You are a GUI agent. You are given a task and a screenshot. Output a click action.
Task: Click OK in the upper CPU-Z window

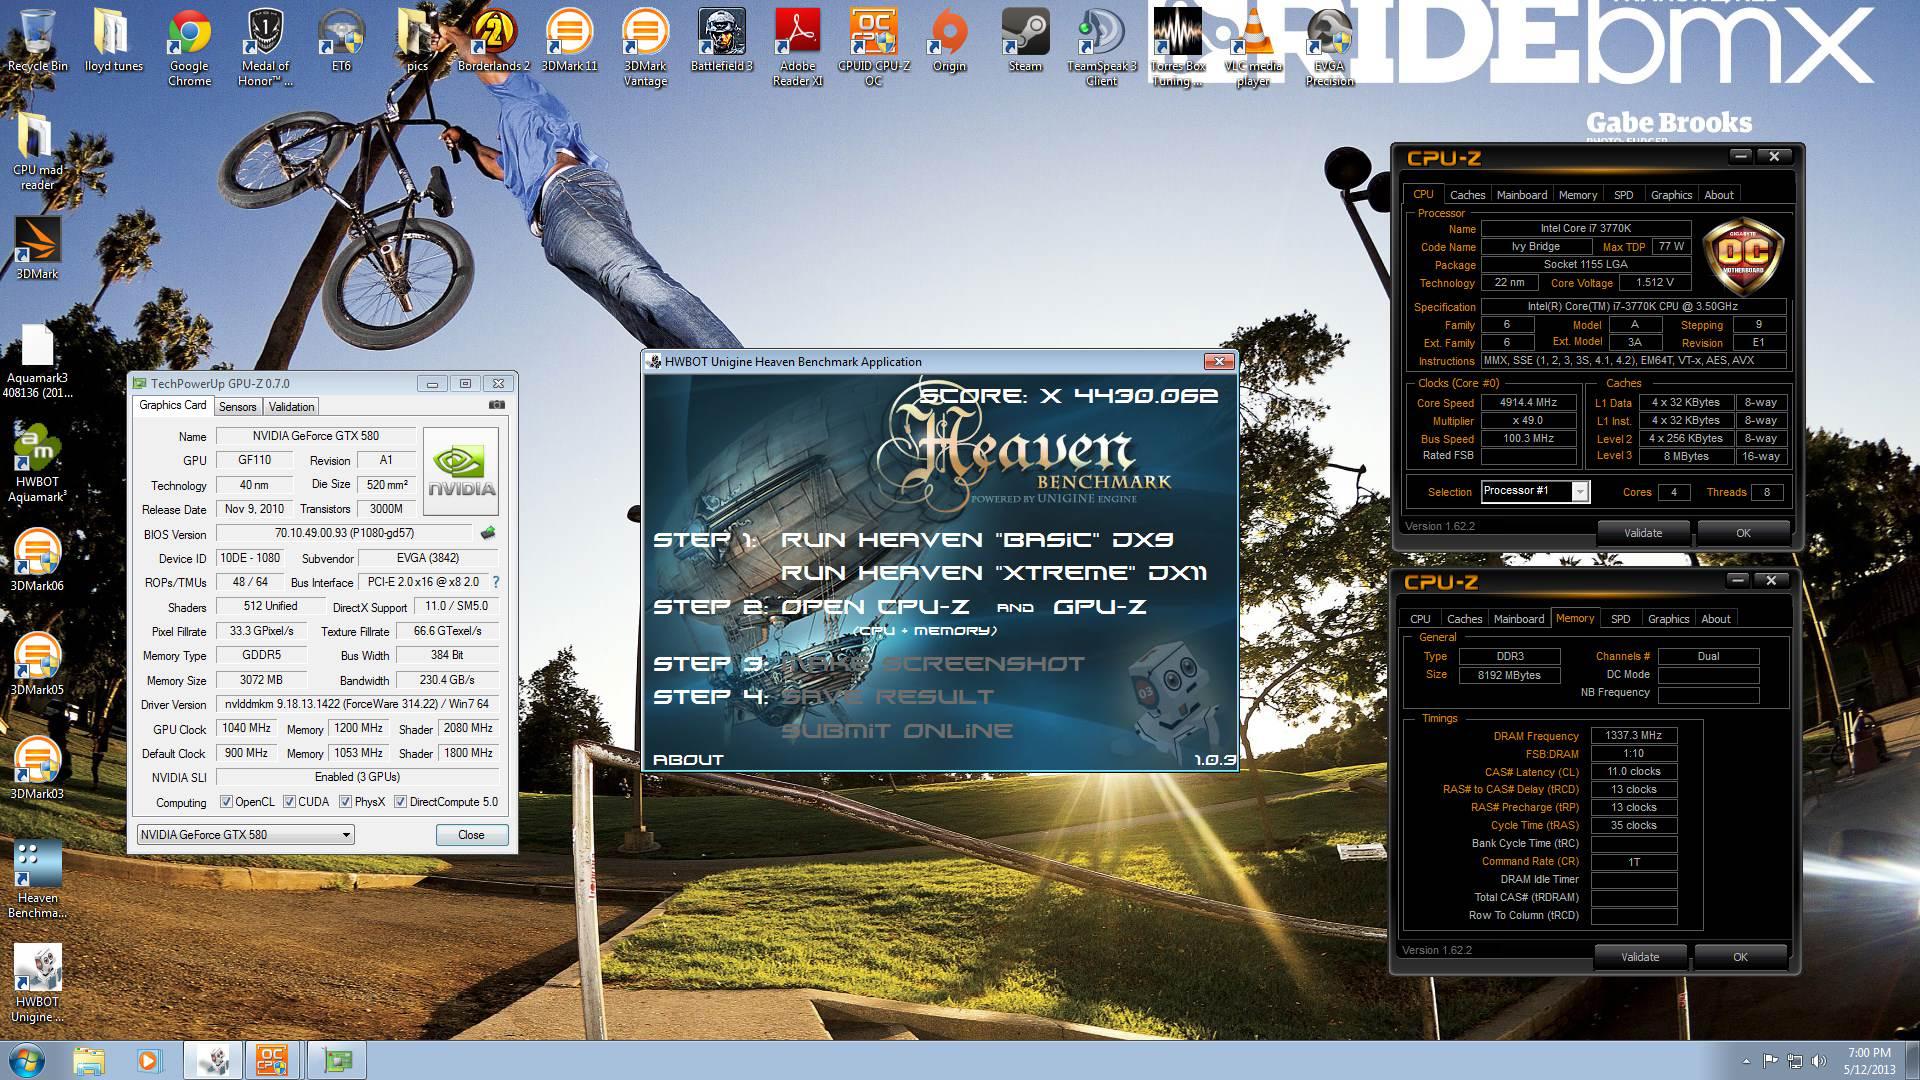click(x=1743, y=533)
